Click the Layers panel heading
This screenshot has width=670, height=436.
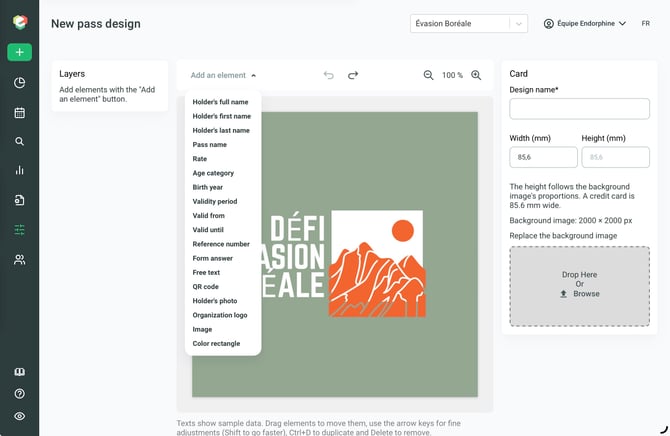(x=72, y=74)
